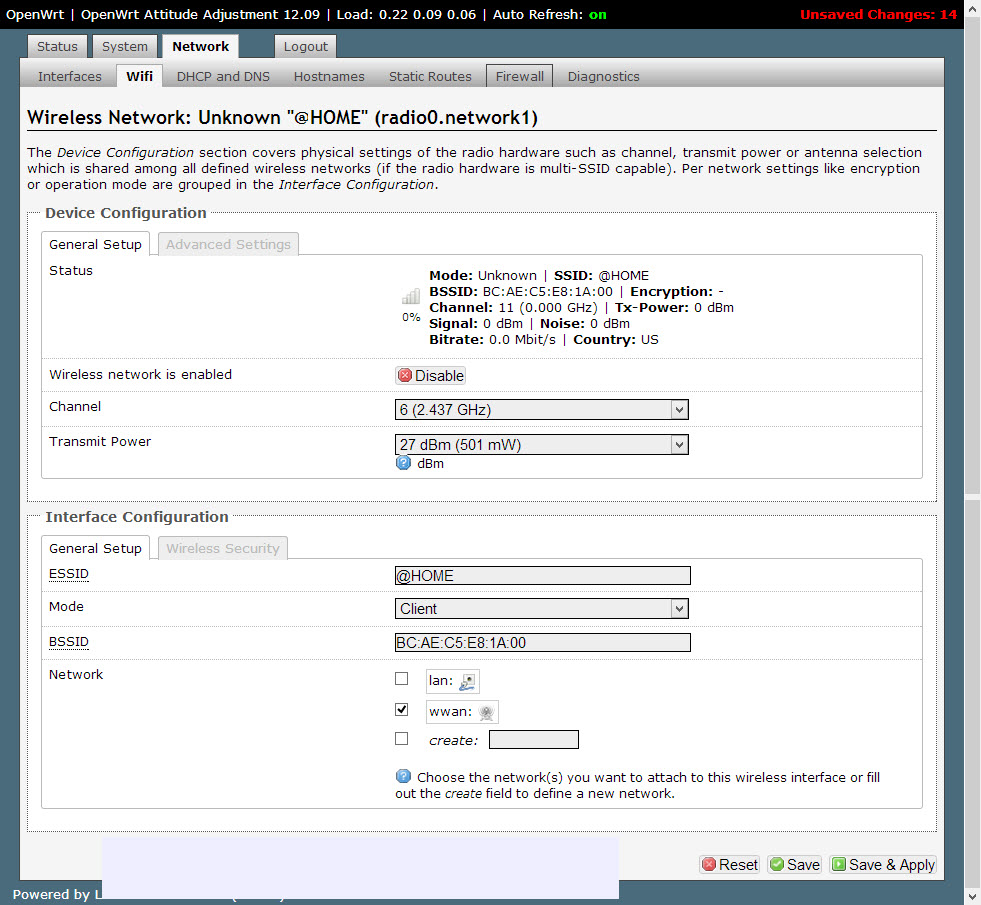This screenshot has width=981, height=905.
Task: Select the Network top tab
Action: (x=200, y=47)
